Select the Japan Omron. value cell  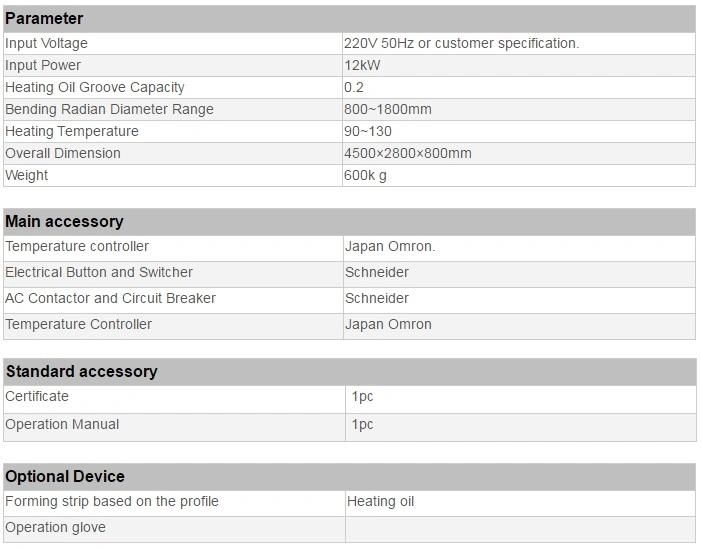click(x=519, y=248)
